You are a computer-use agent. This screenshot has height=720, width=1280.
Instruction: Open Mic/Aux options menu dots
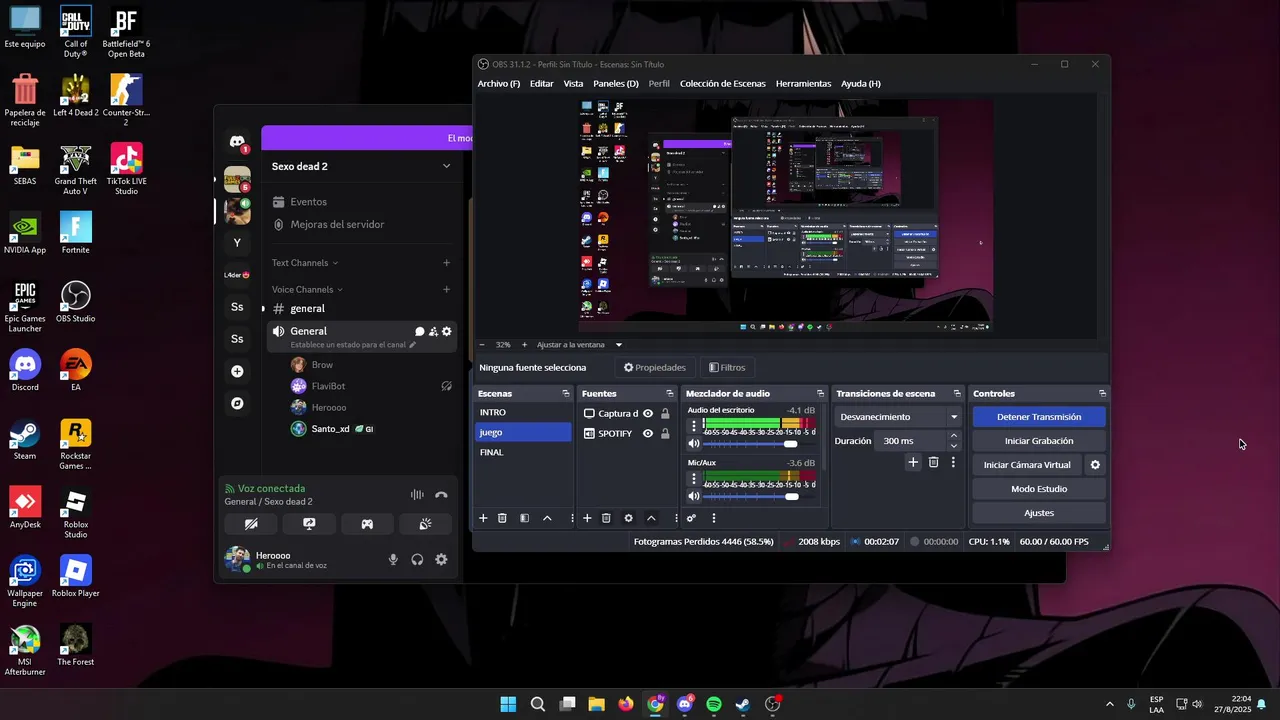[x=694, y=479]
